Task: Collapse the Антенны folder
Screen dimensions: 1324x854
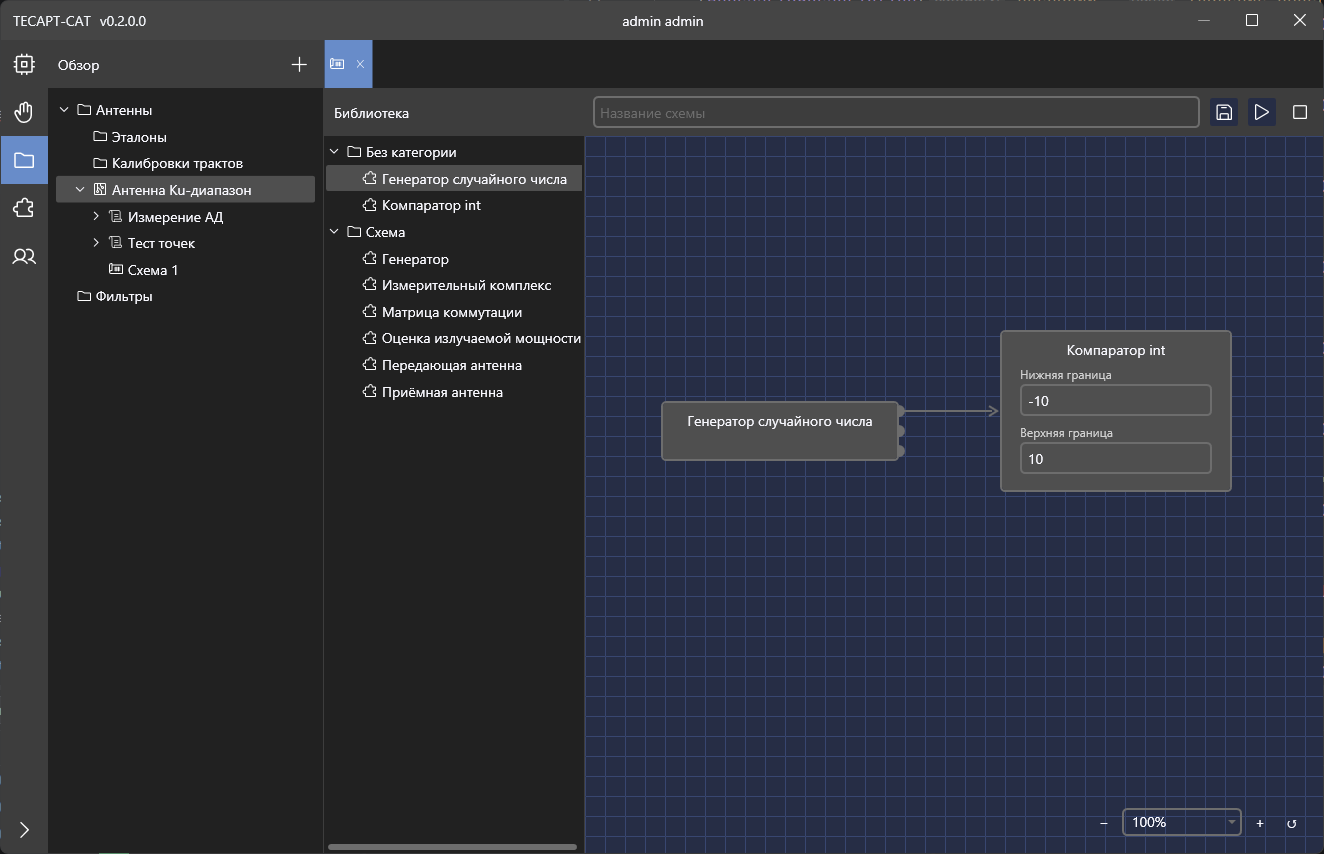Action: point(64,110)
